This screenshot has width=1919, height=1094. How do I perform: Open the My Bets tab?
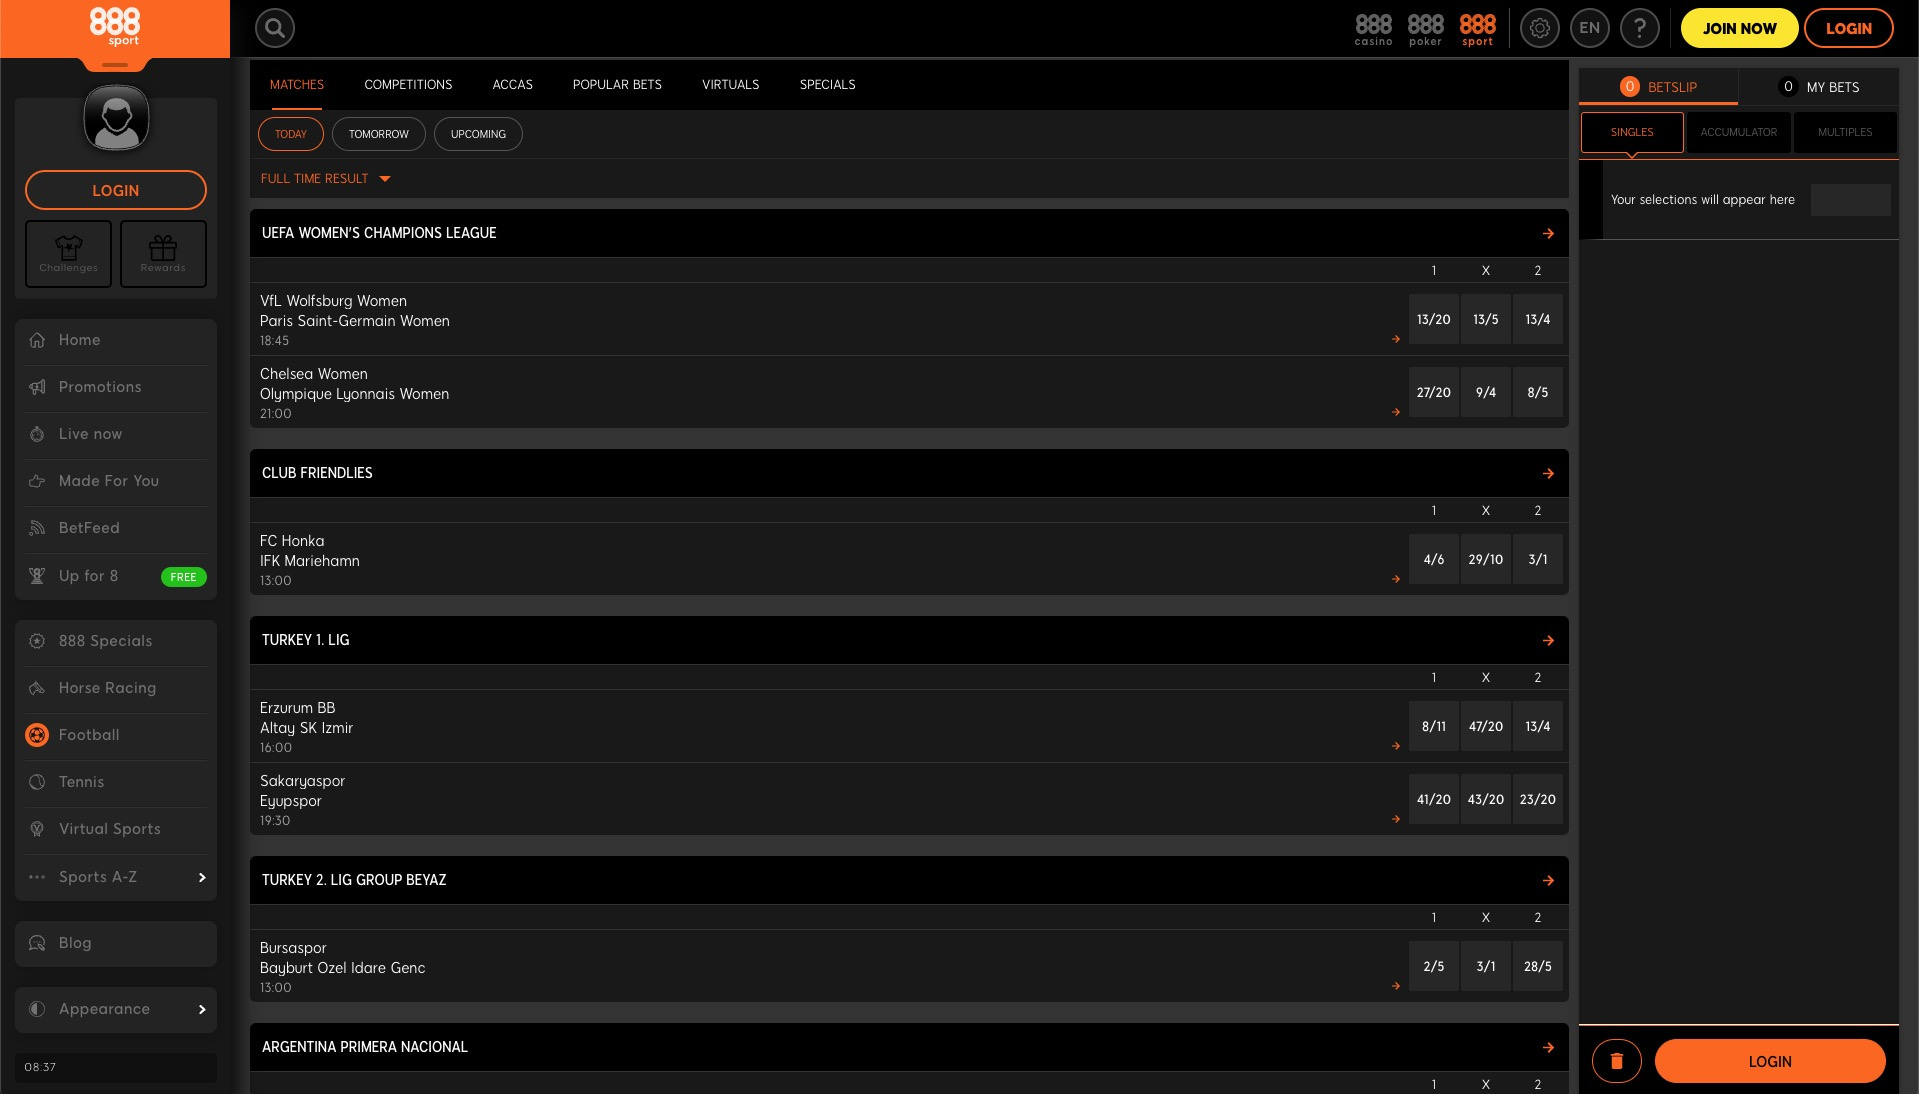point(1819,87)
